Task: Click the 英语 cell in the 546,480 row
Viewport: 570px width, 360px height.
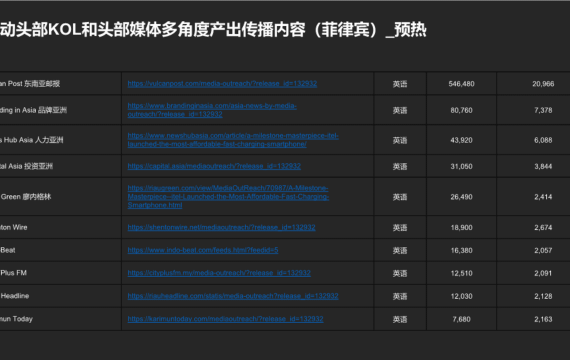Action: (x=400, y=84)
